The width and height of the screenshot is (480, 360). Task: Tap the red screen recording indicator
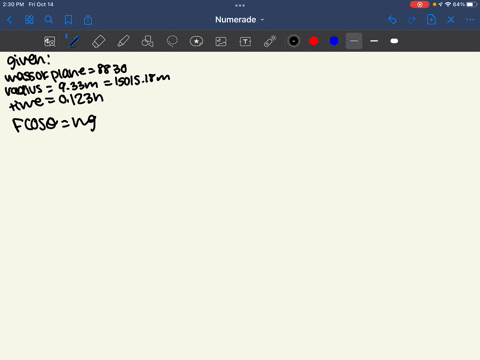click(419, 4)
